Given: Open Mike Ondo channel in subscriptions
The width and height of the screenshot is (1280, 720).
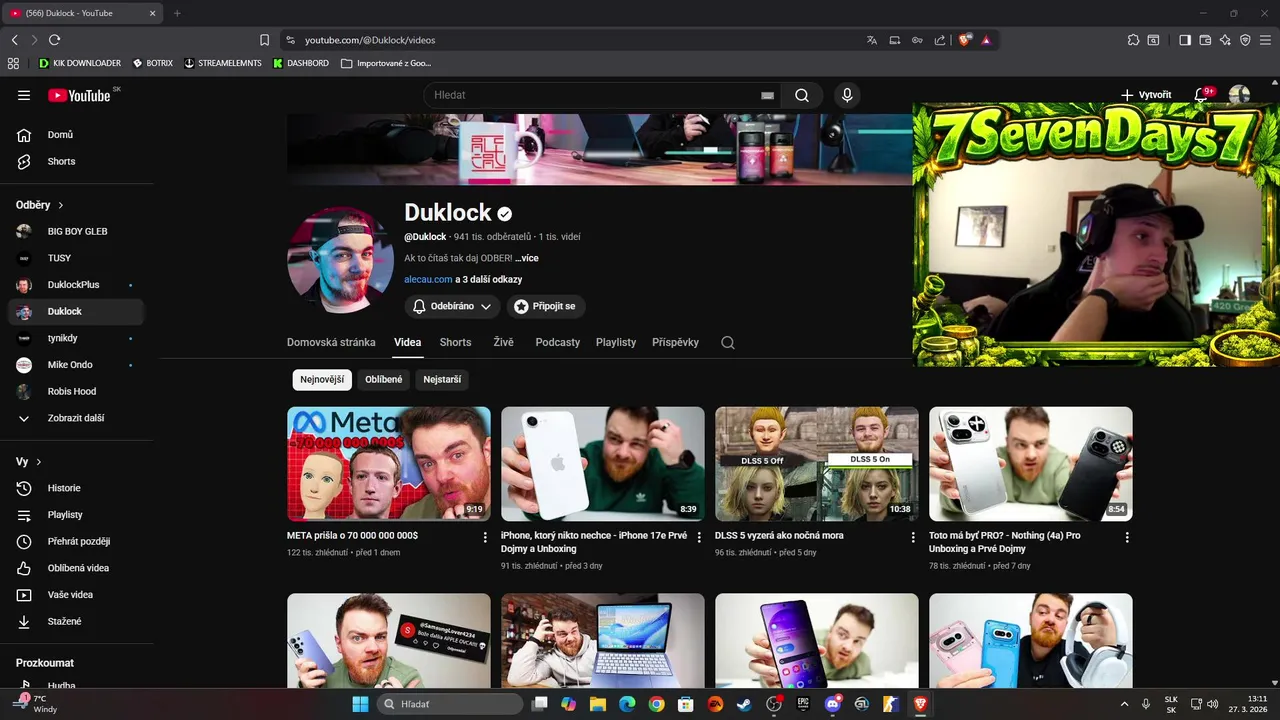Looking at the screenshot, I should pyautogui.click(x=77, y=365).
